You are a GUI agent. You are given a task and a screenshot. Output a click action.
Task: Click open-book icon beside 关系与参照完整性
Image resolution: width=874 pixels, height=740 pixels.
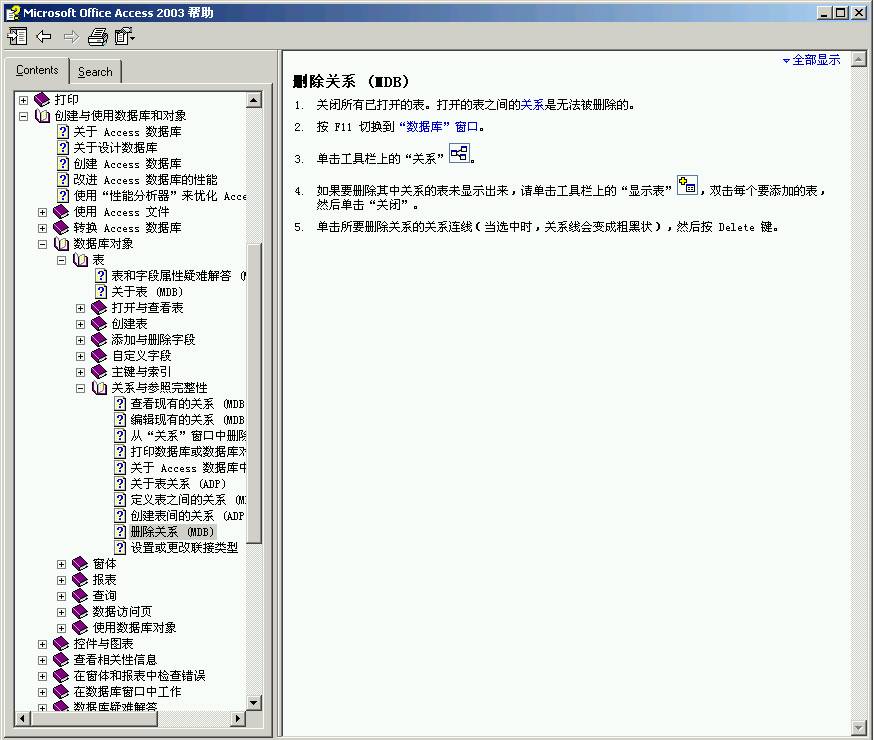pyautogui.click(x=99, y=388)
